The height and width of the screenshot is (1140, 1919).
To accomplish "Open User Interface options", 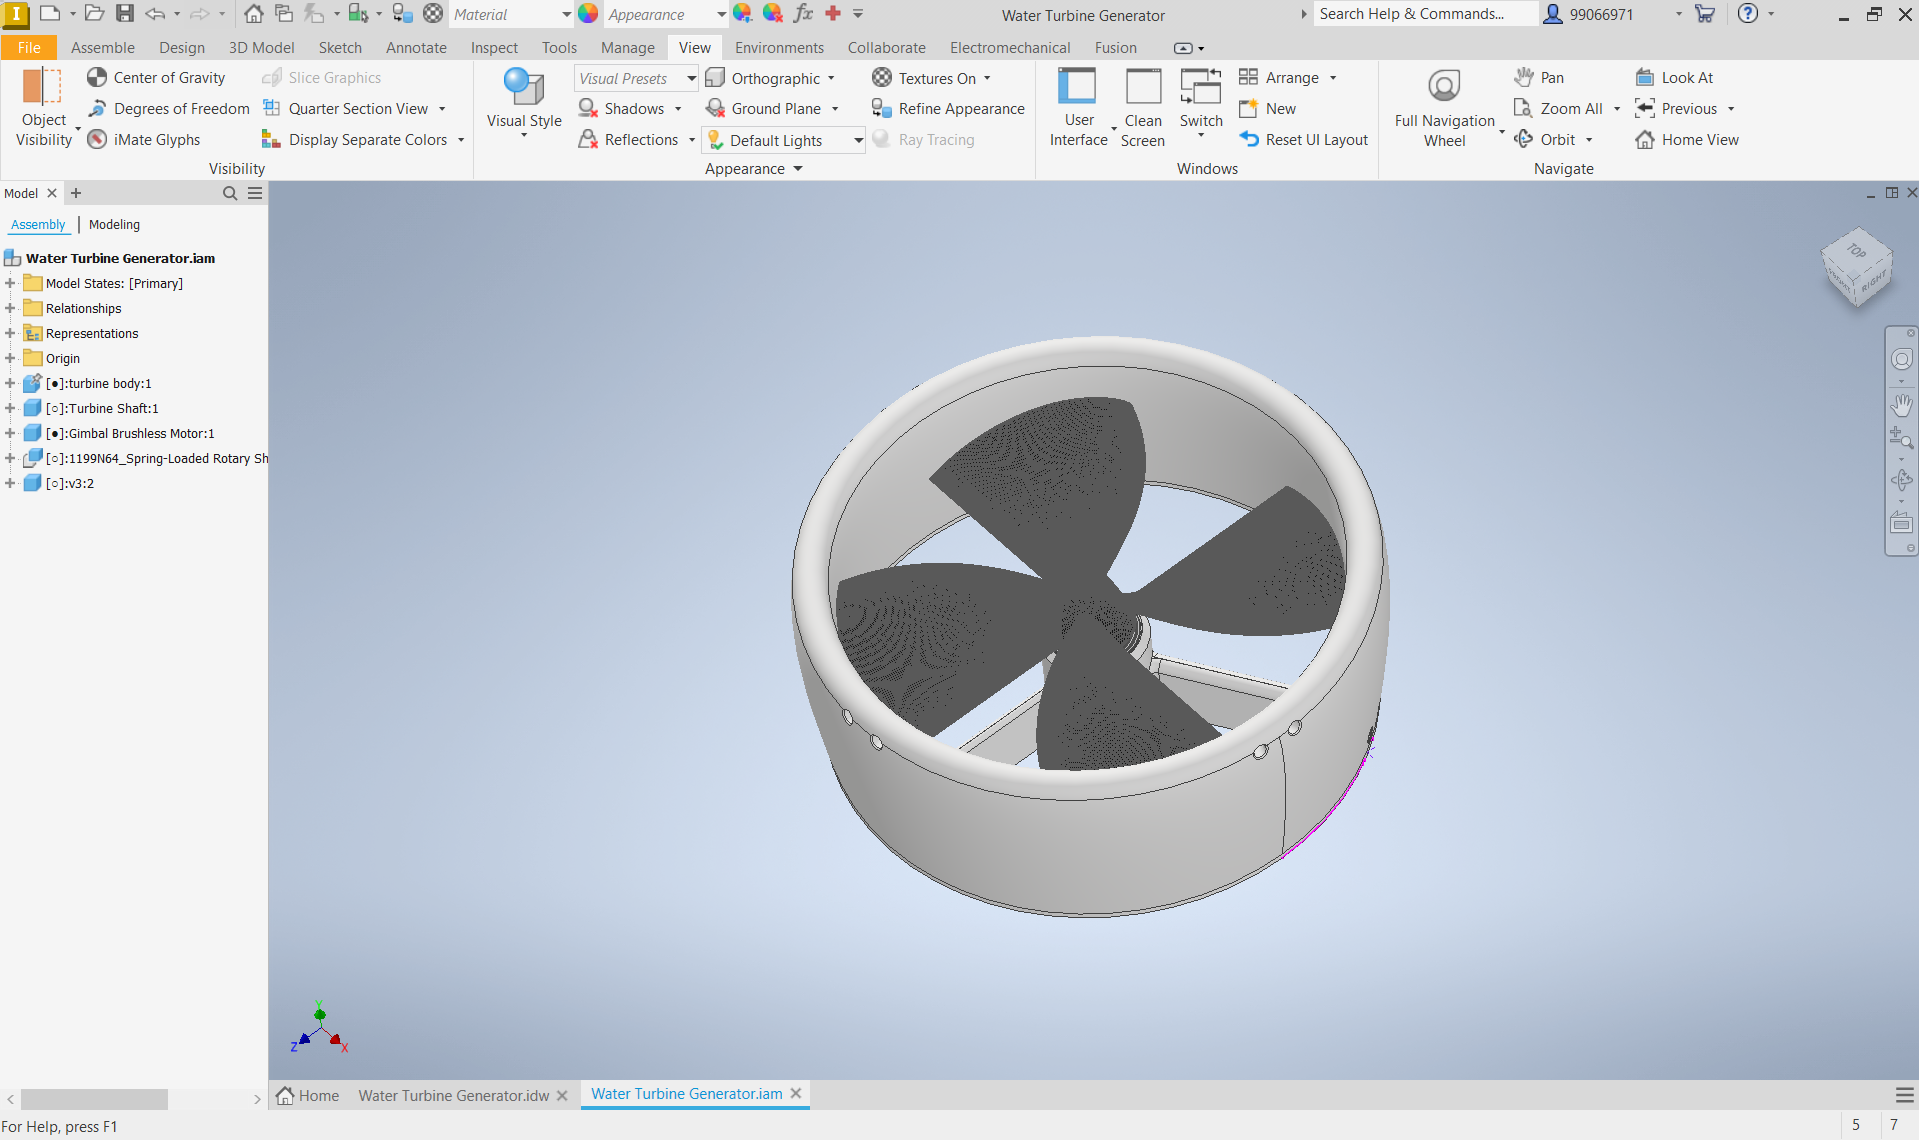I will [1079, 108].
